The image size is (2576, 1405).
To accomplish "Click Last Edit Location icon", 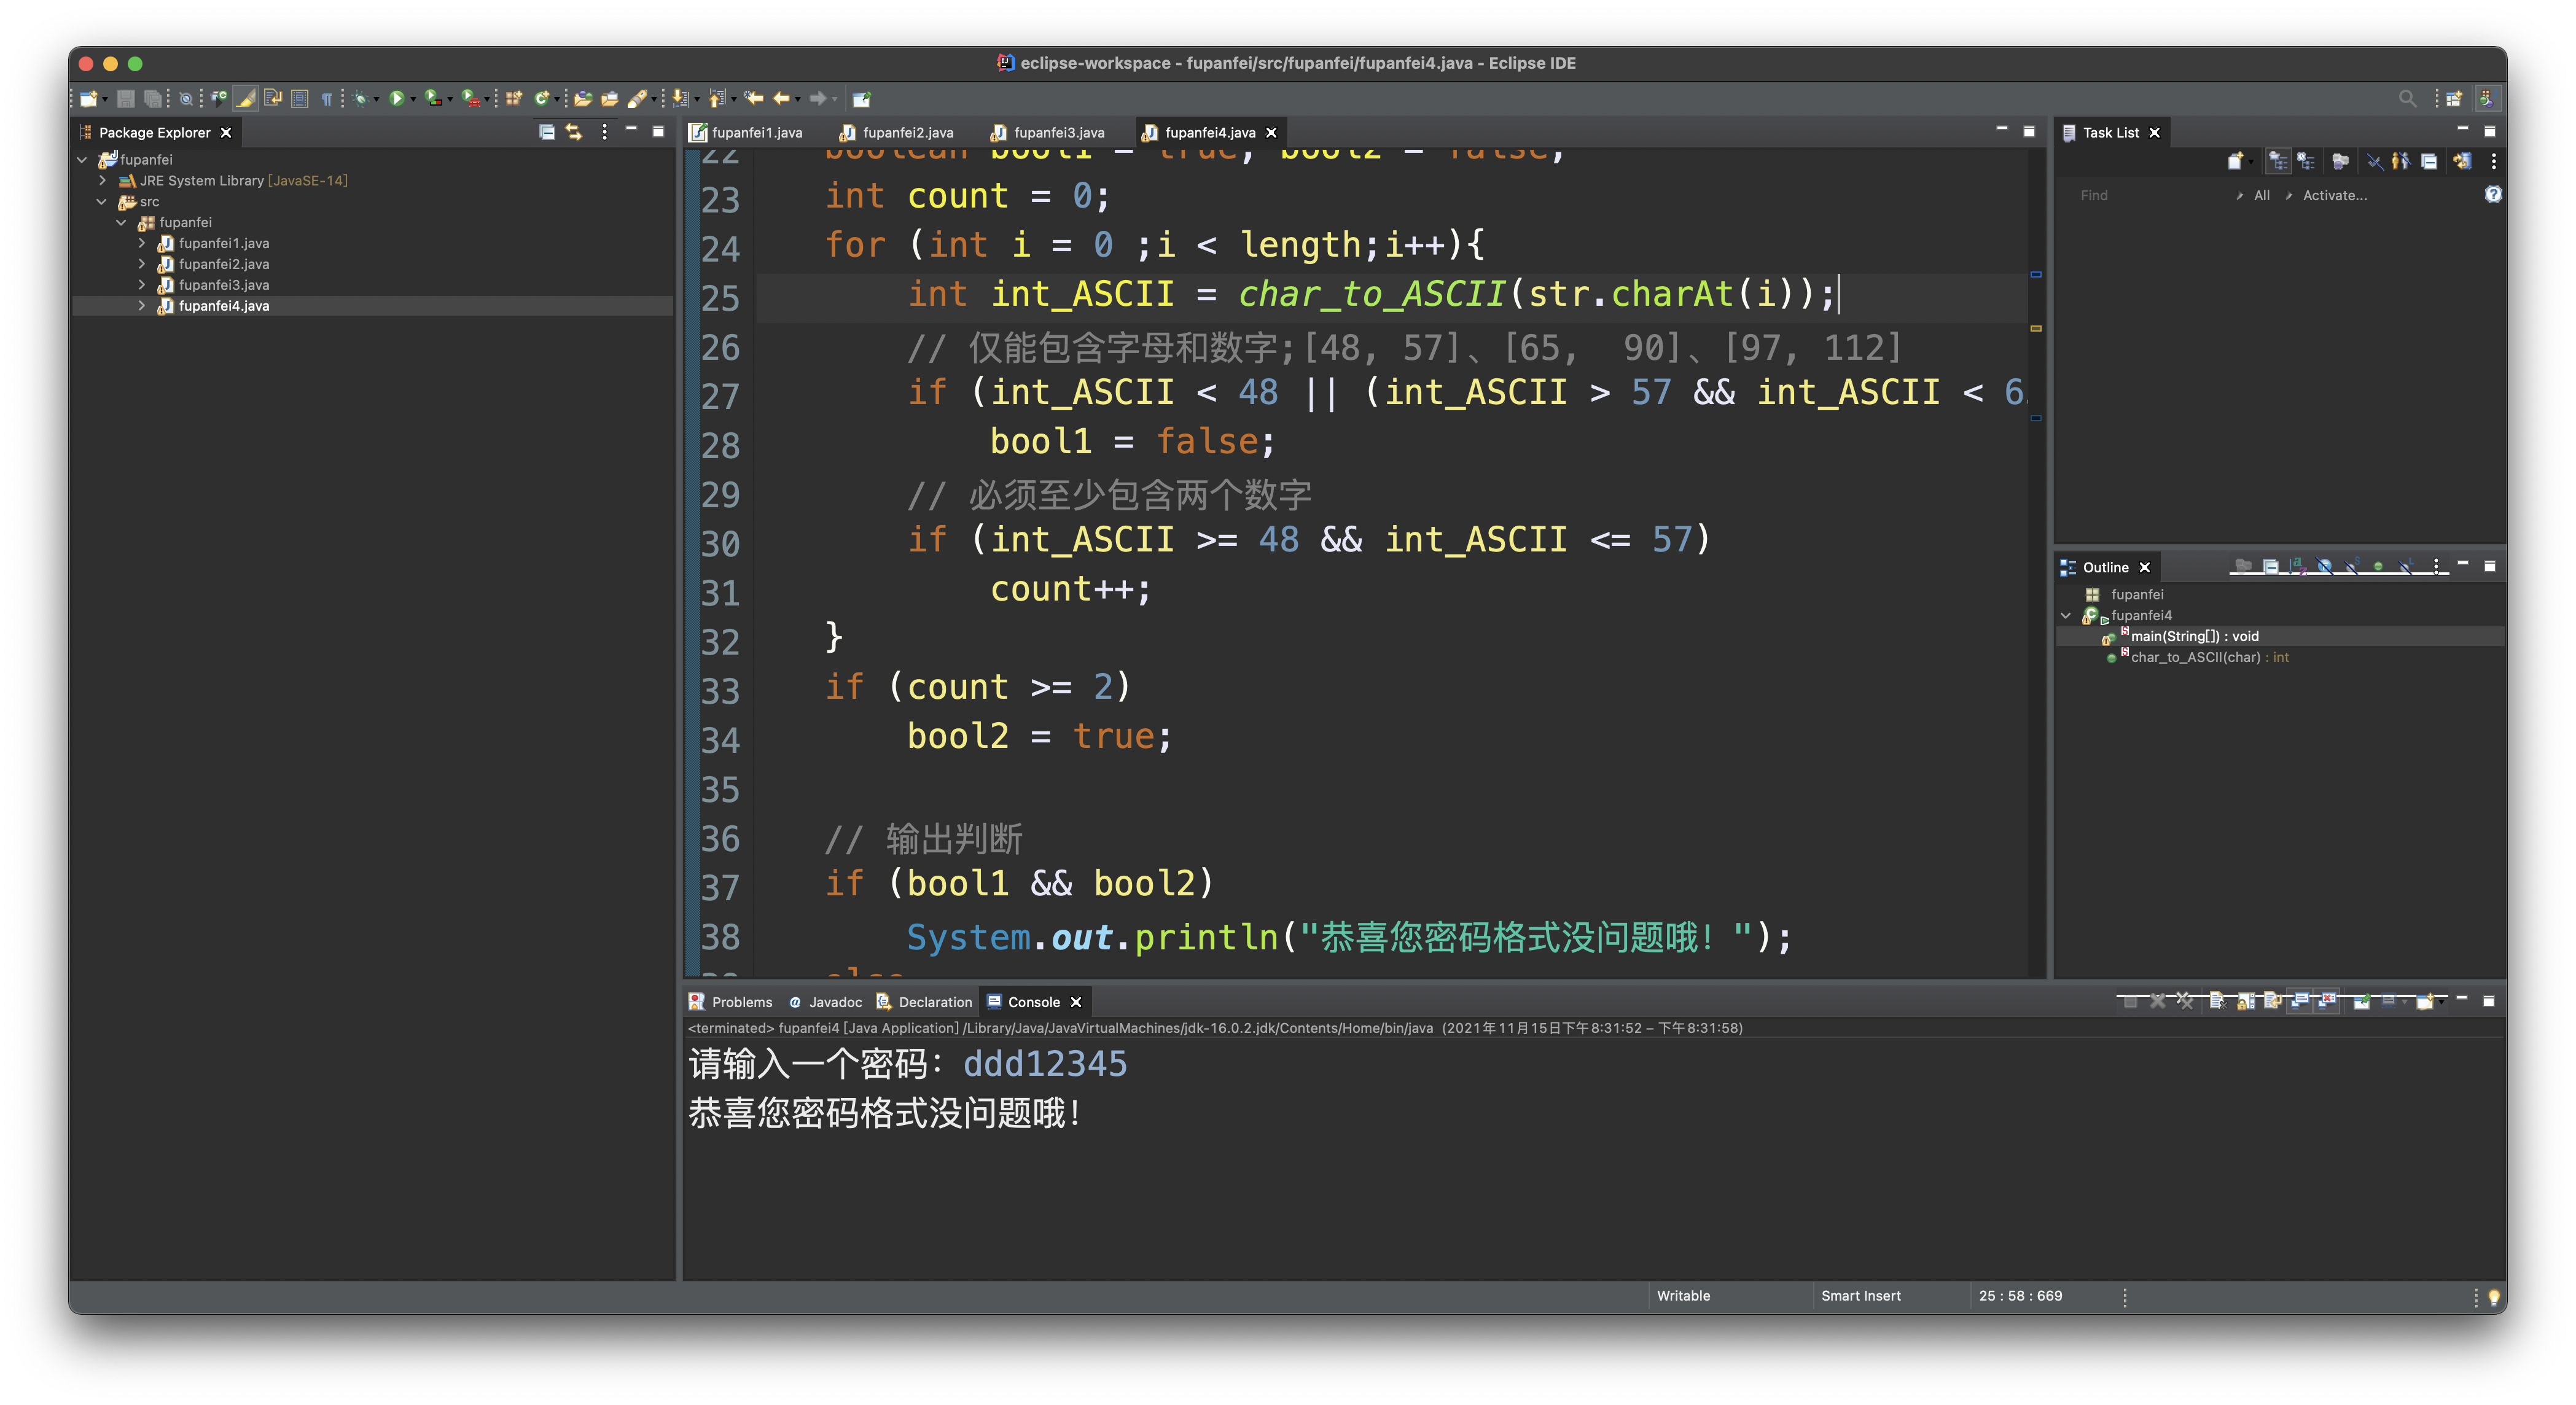I will coord(754,98).
